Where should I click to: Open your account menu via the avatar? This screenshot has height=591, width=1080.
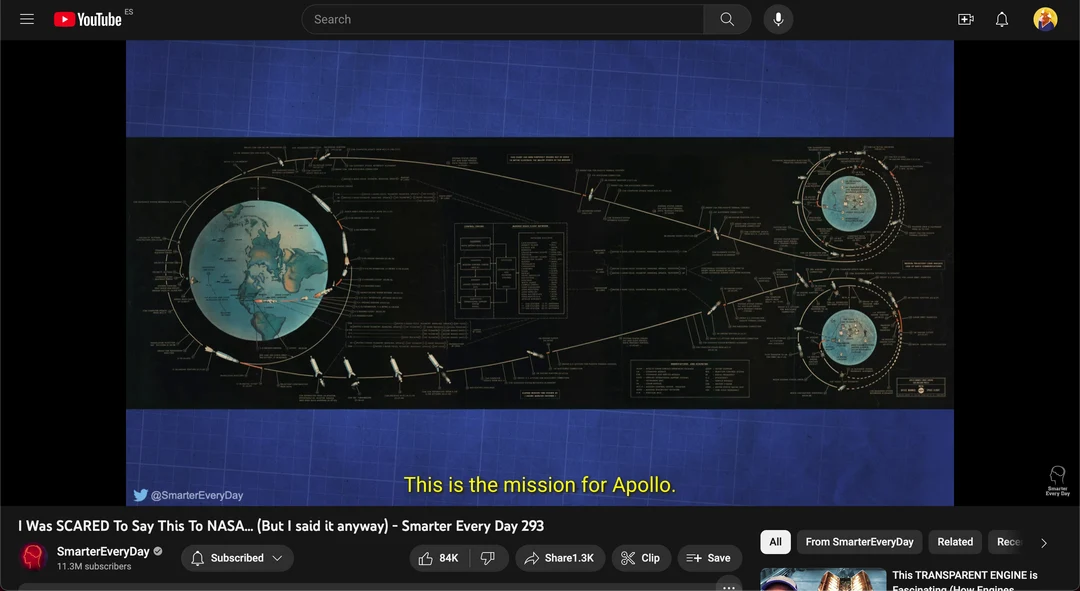coord(1045,18)
